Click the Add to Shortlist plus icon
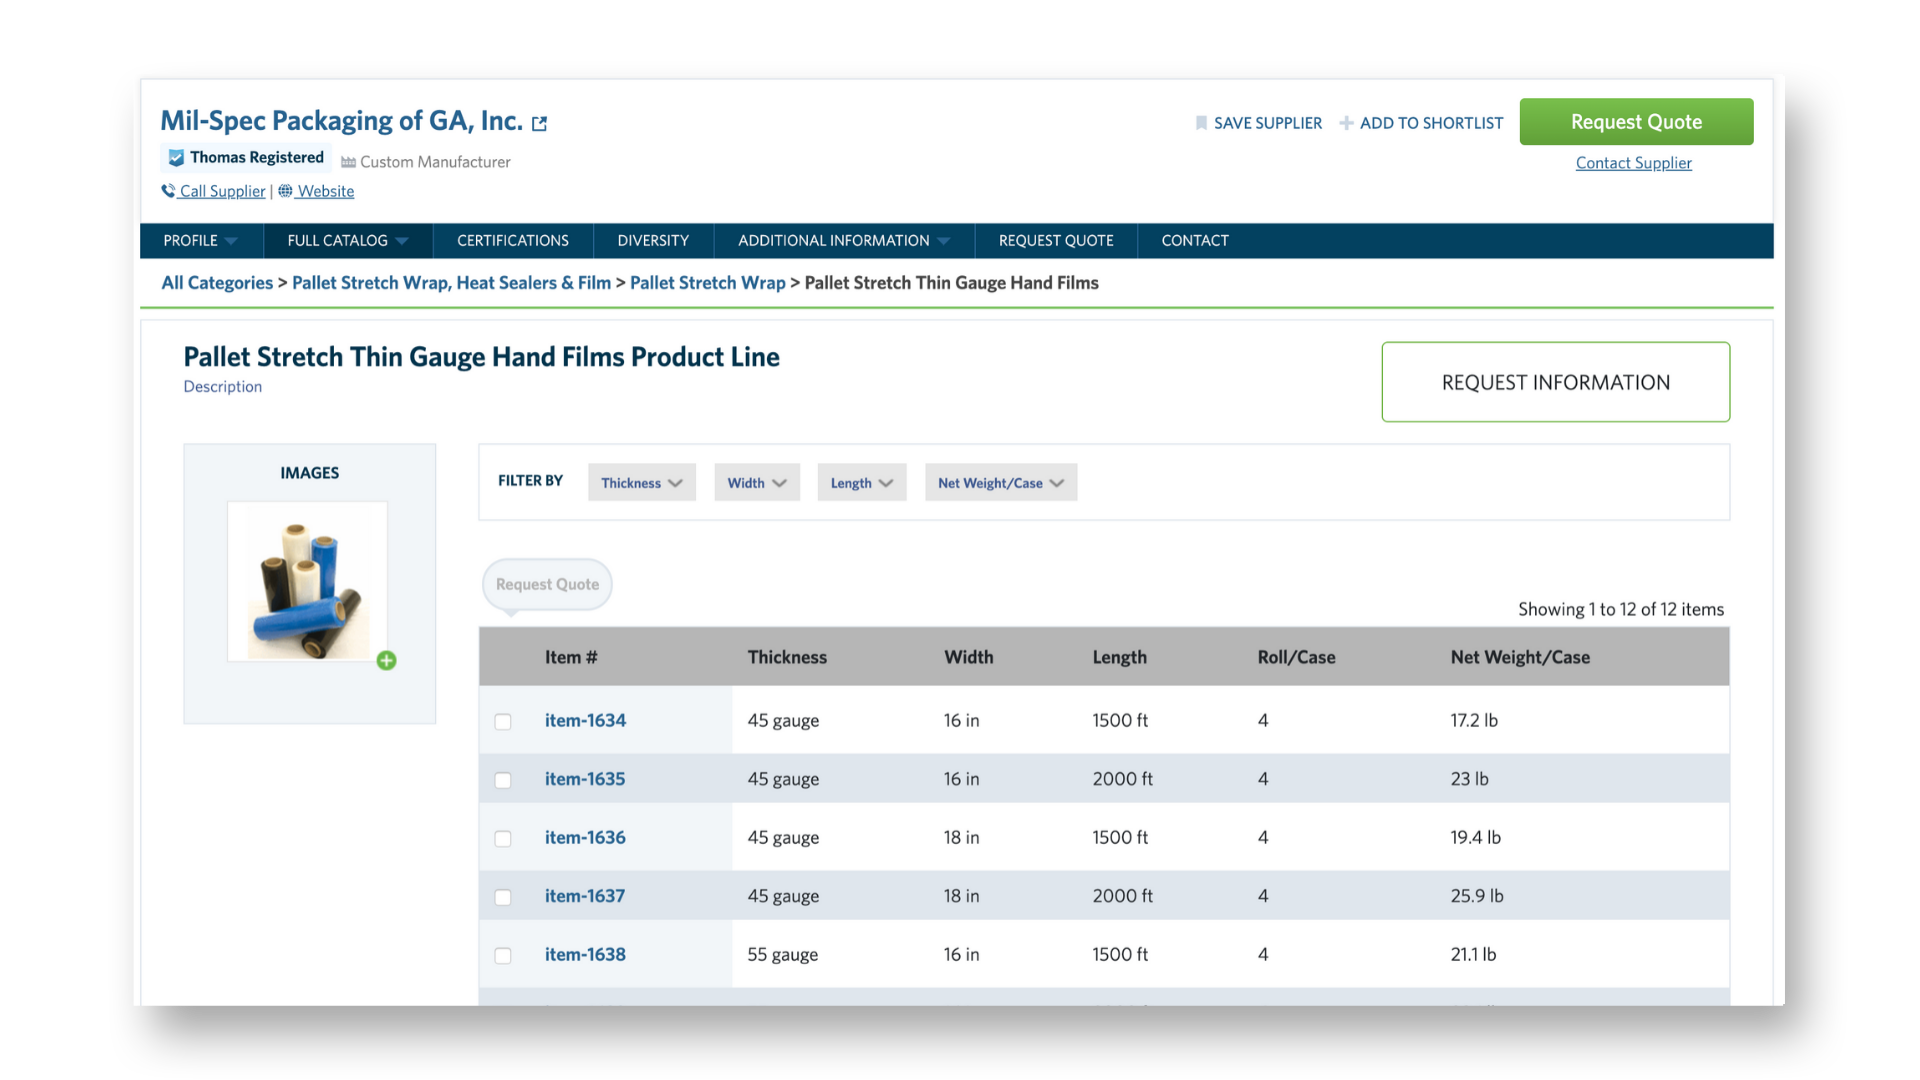This screenshot has height=1080, width=1920. click(x=1346, y=123)
